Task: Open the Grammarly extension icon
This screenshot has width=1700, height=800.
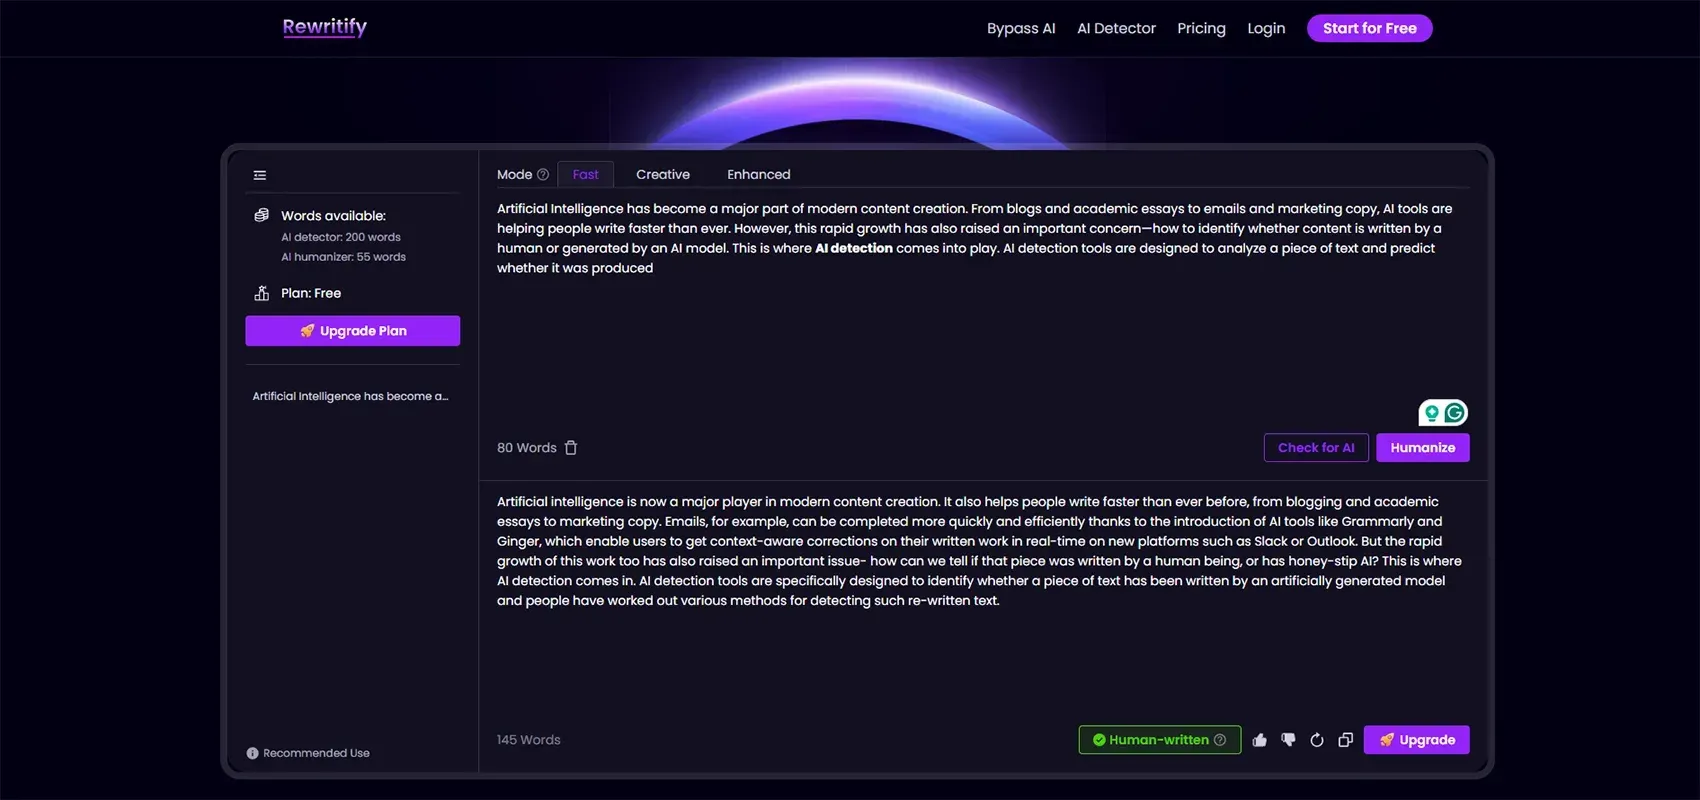Action: pos(1454,412)
